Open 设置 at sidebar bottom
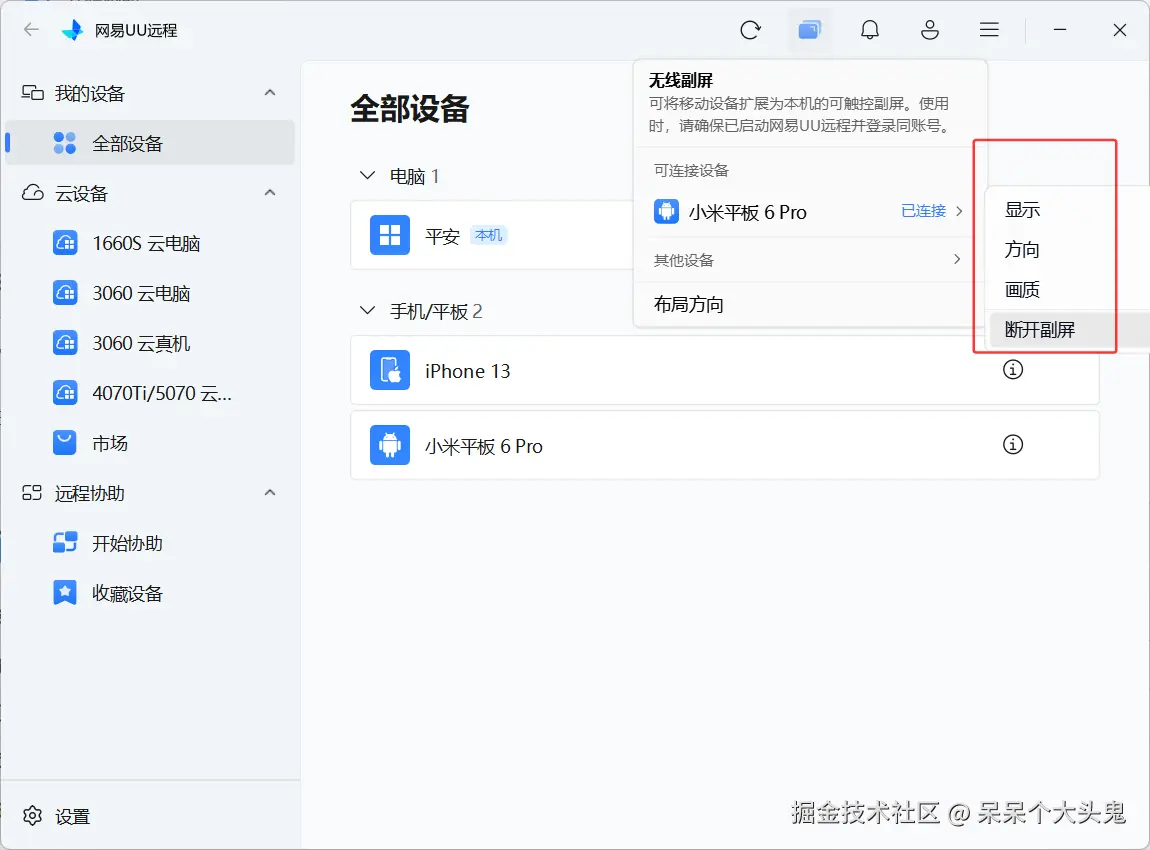The image size is (1150, 850). (x=73, y=816)
